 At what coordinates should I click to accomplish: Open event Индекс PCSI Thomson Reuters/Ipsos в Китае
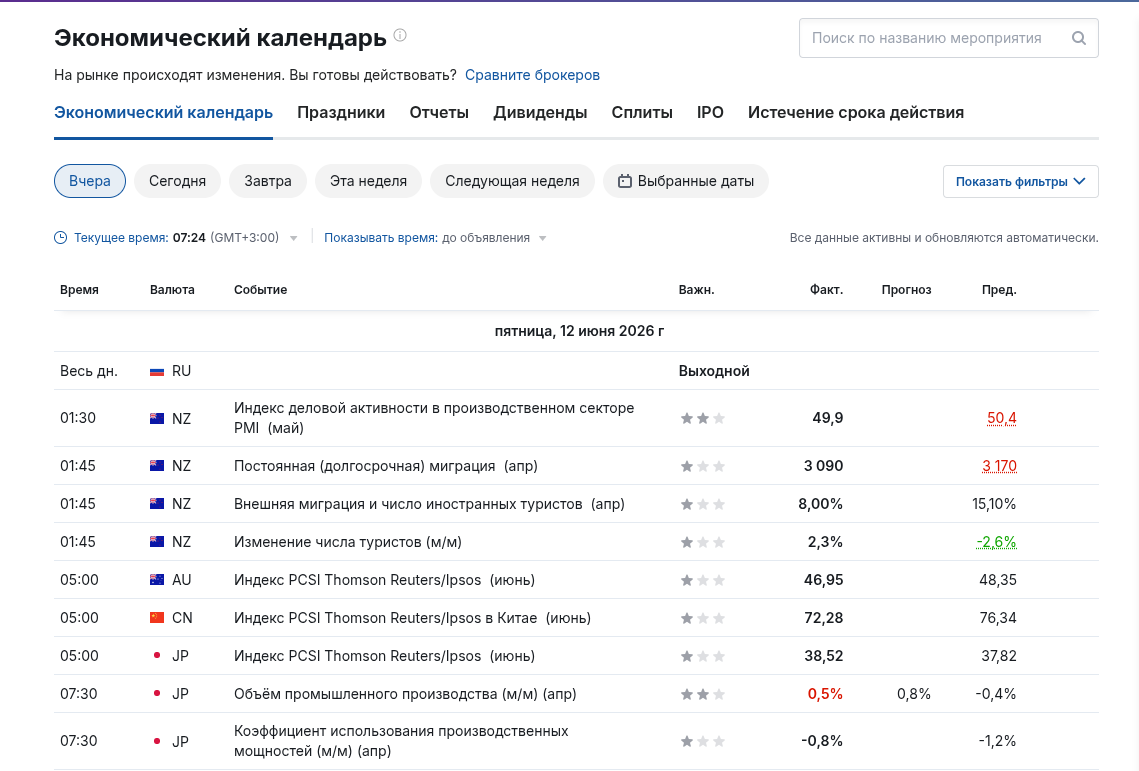[x=413, y=618]
